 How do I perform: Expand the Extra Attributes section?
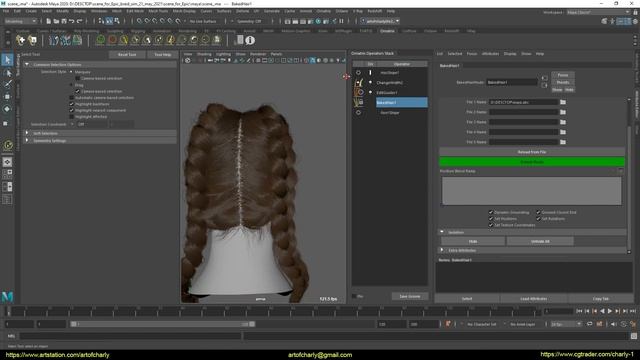pyautogui.click(x=442, y=250)
